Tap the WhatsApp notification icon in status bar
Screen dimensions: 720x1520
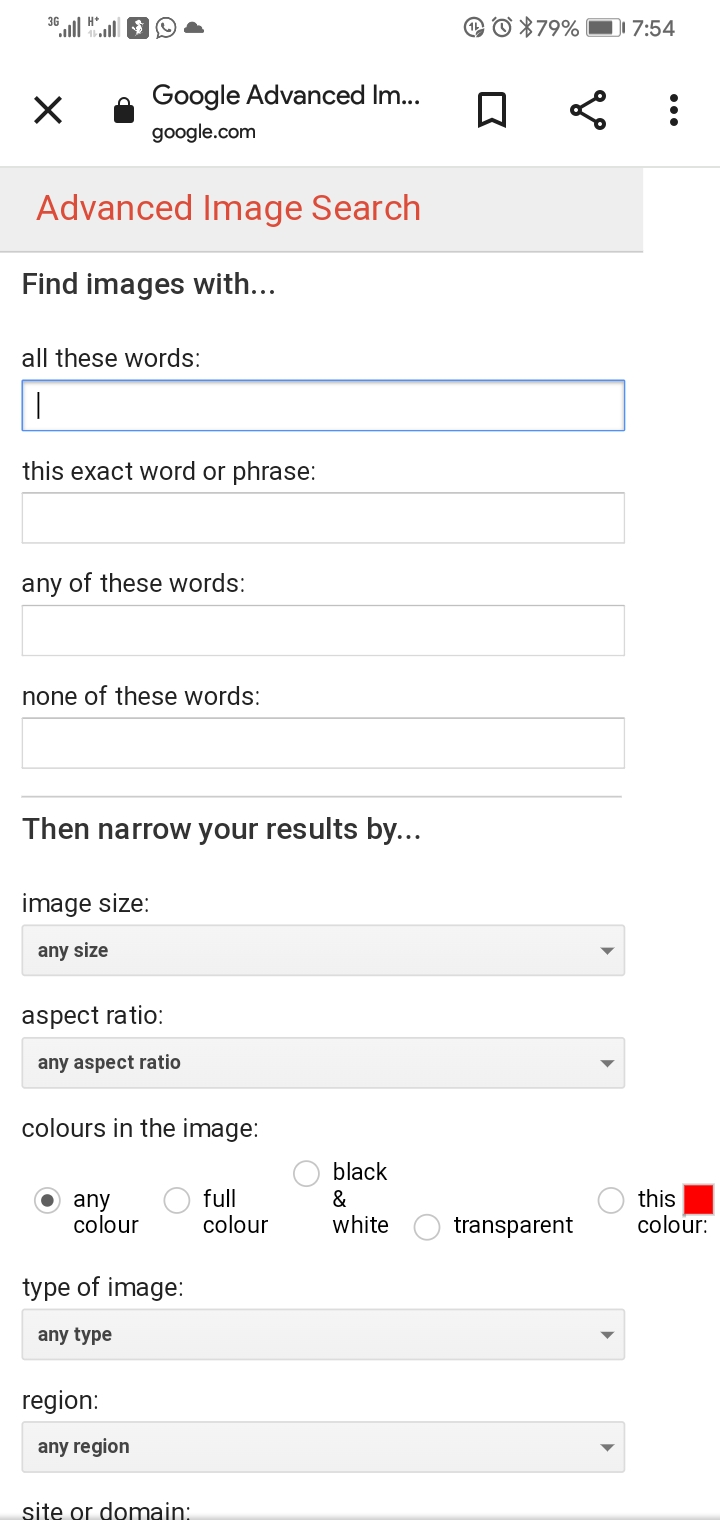(x=166, y=28)
